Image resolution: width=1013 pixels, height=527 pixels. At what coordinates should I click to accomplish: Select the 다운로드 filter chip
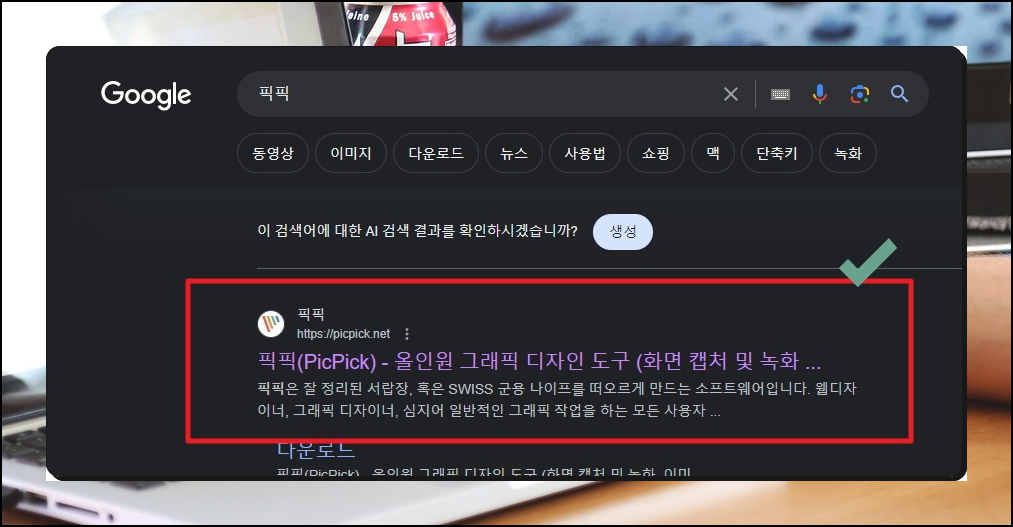pyautogui.click(x=436, y=154)
